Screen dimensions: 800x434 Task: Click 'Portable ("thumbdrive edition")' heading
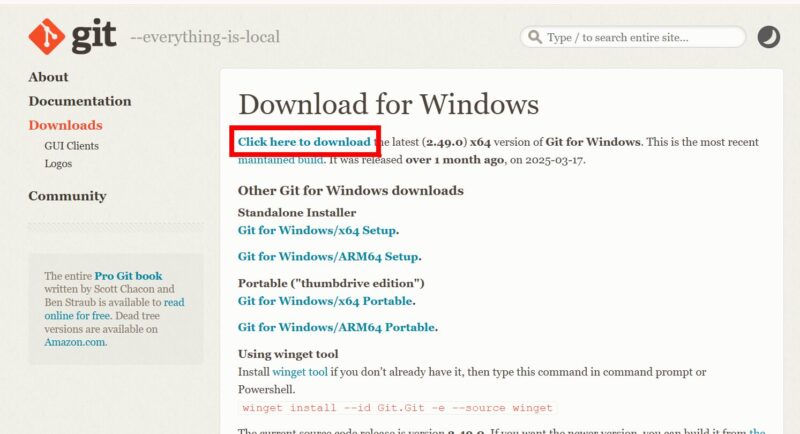tap(331, 283)
